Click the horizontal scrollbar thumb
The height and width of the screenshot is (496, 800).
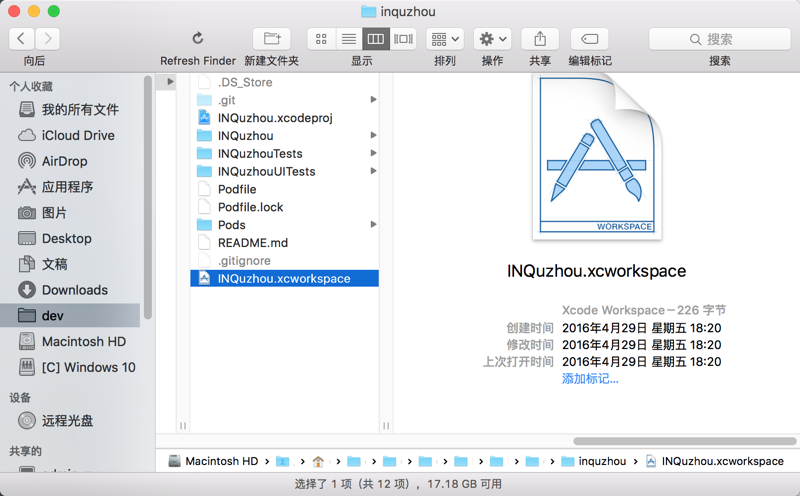pos(685,441)
